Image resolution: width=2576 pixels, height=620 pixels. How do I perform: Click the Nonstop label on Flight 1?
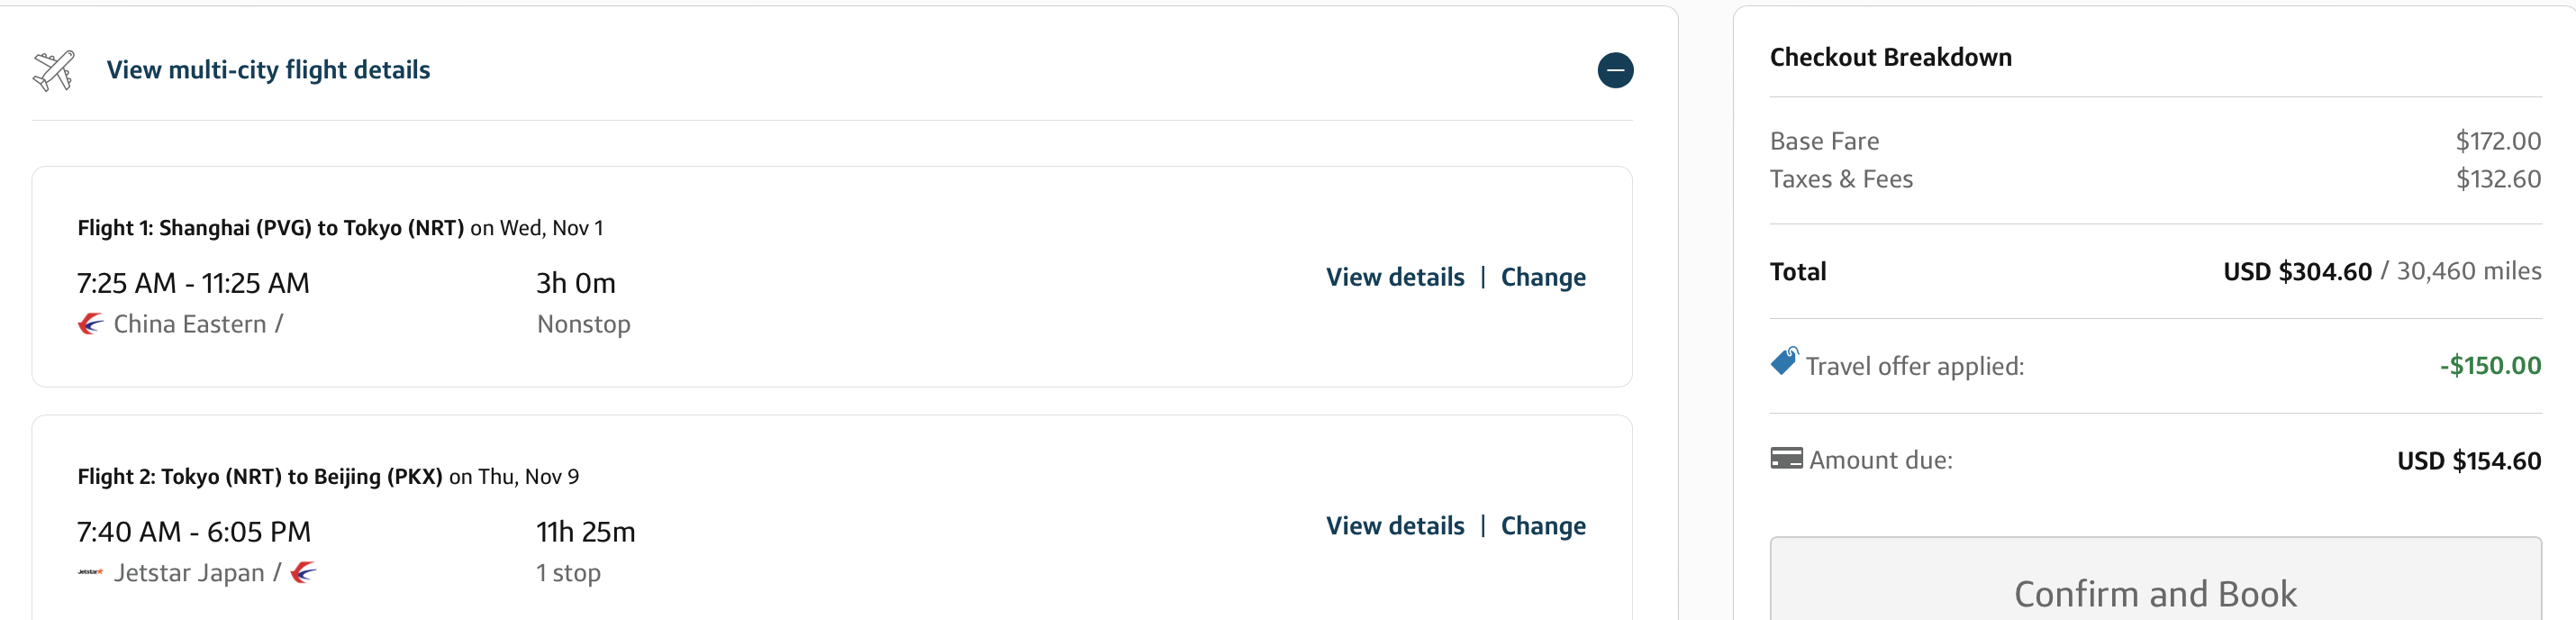coord(583,324)
